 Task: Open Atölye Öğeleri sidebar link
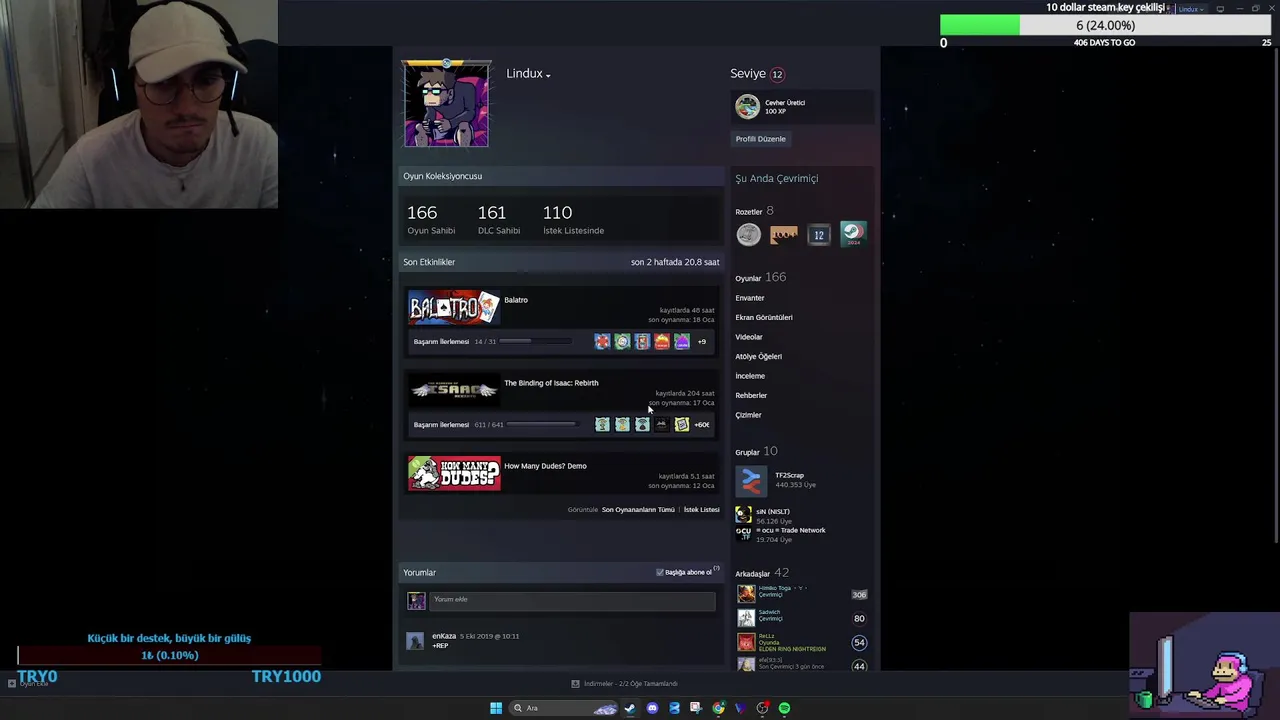(759, 357)
